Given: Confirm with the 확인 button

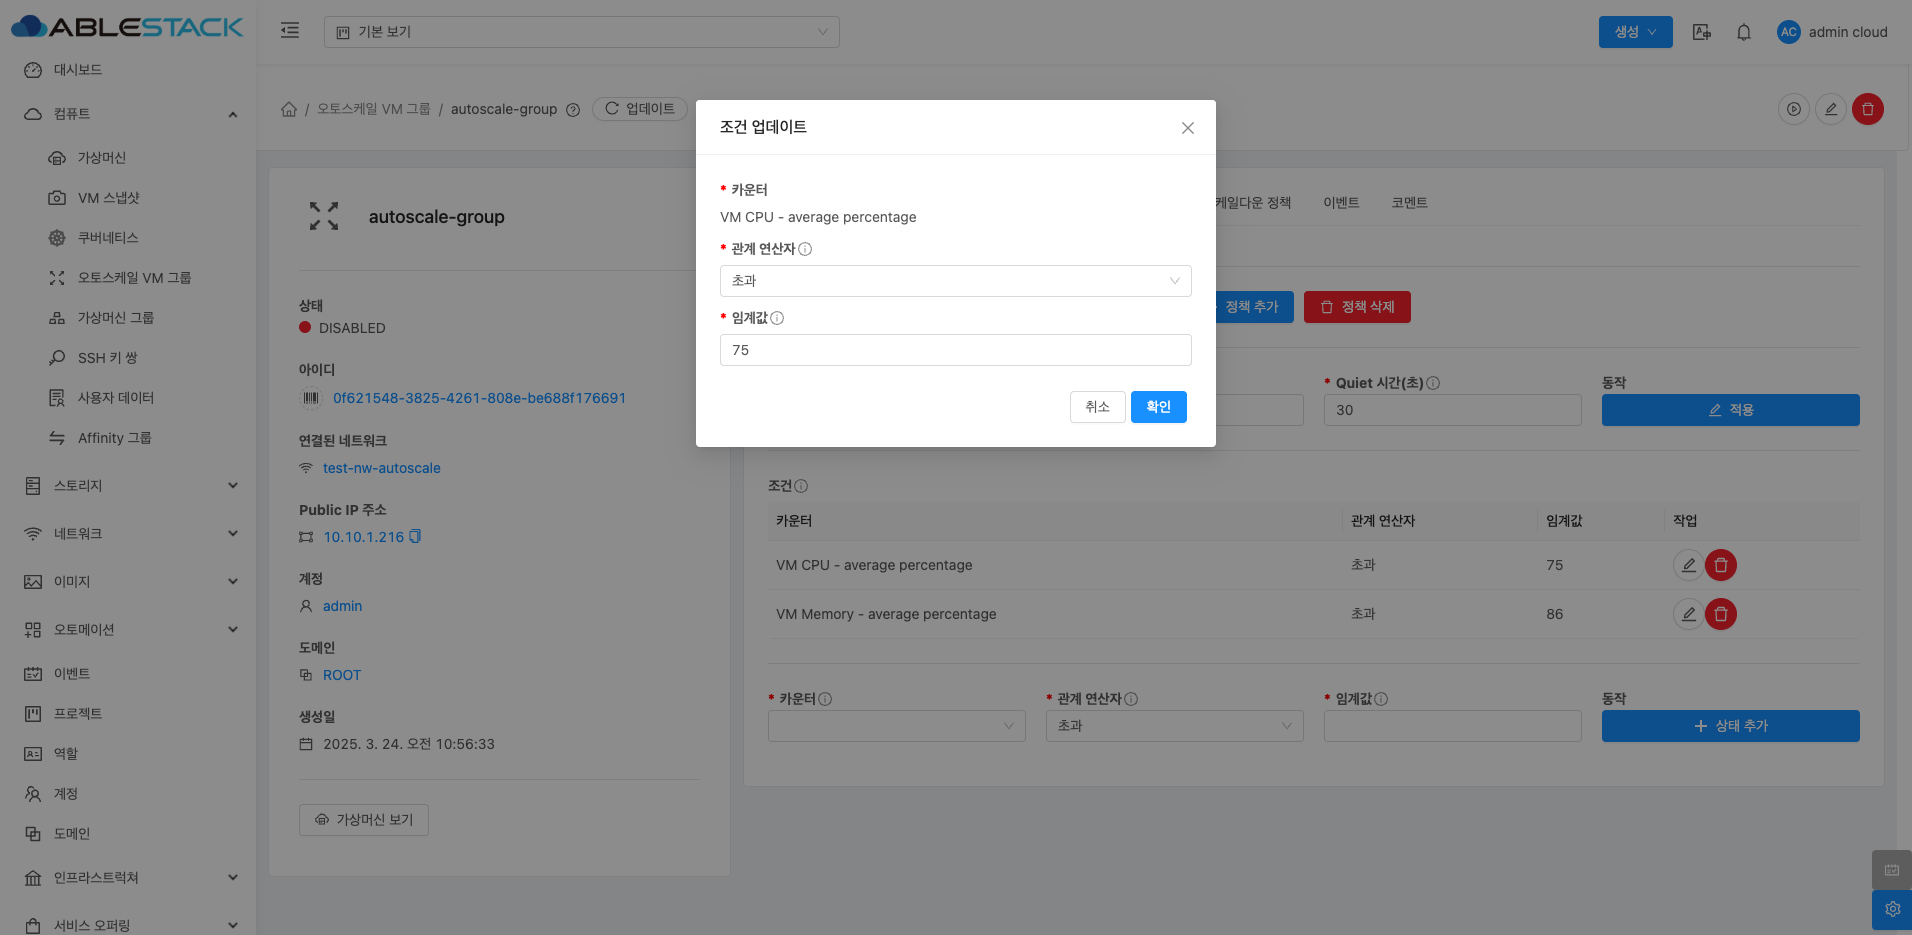Looking at the screenshot, I should [1158, 407].
